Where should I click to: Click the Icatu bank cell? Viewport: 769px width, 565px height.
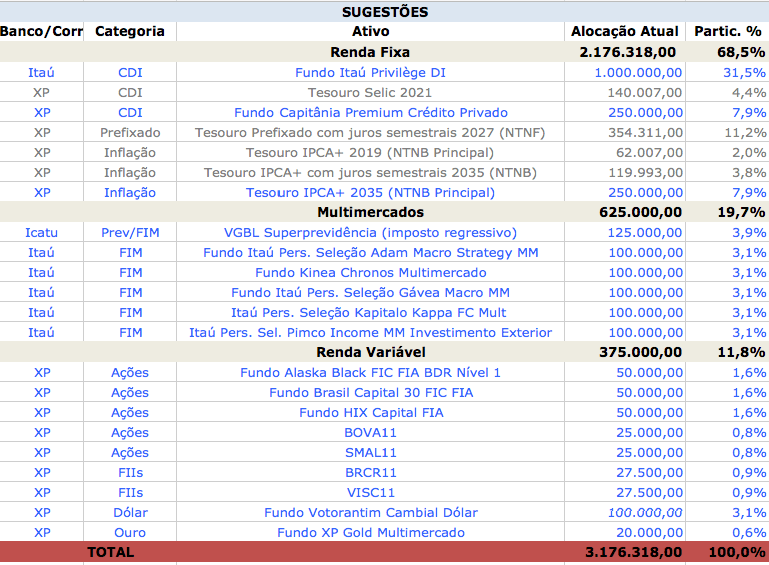click(x=41, y=232)
